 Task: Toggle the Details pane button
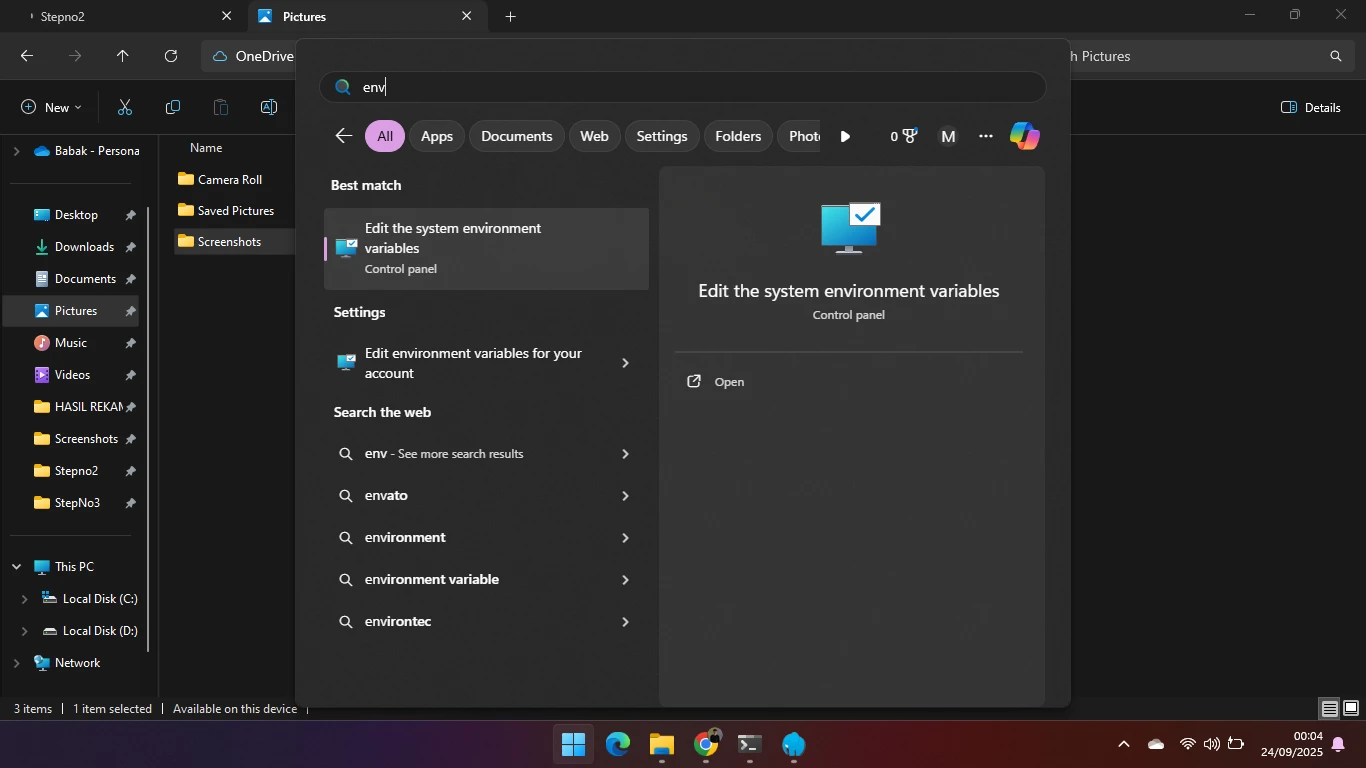(x=1310, y=107)
